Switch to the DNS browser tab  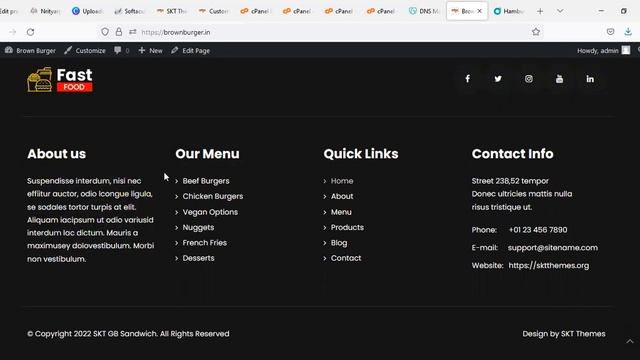(424, 11)
